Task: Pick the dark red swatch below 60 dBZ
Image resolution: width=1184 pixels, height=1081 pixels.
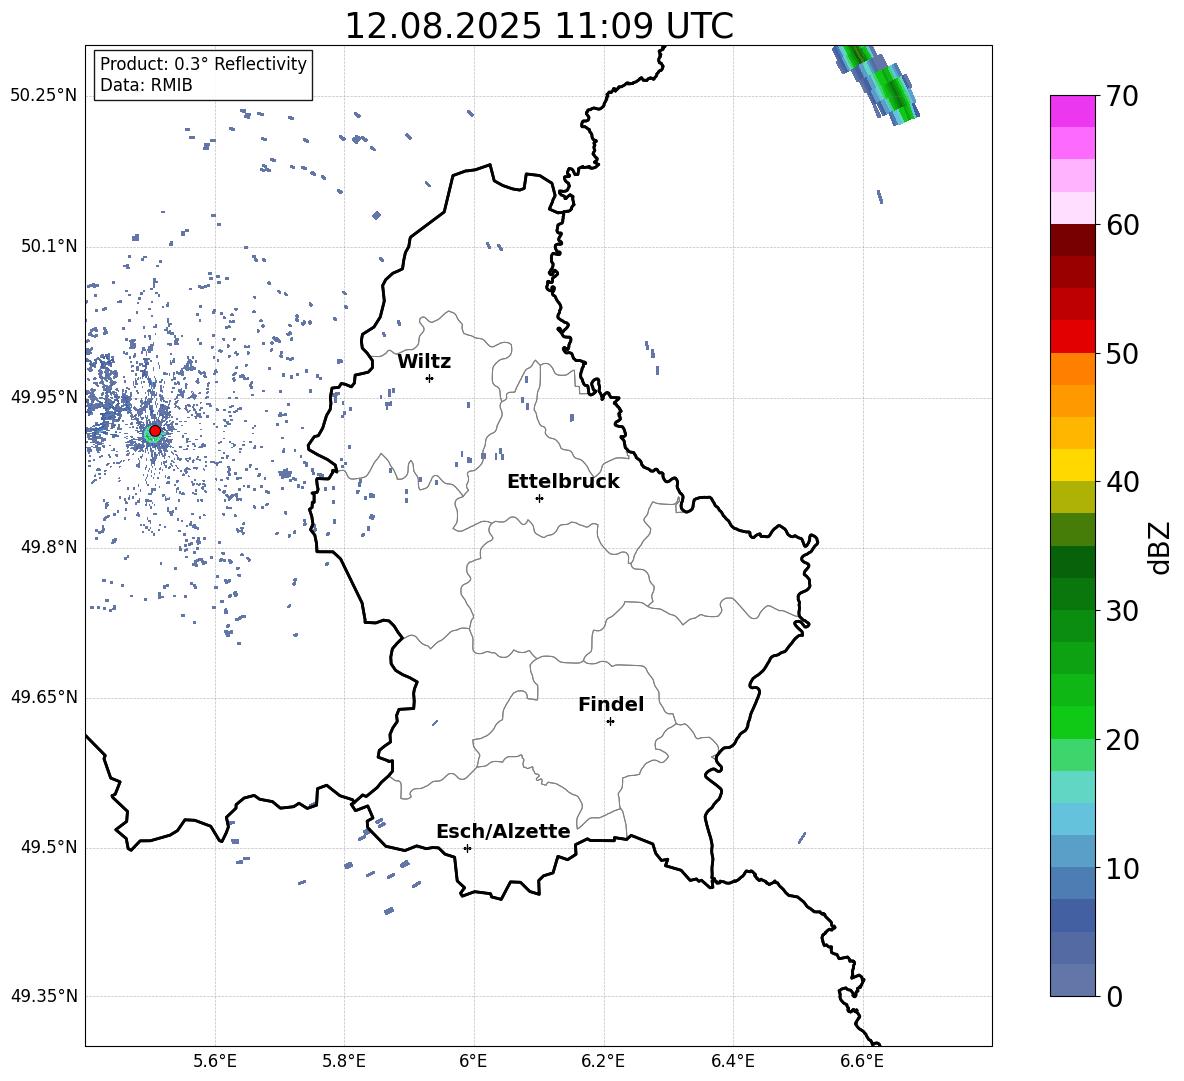Action: [1073, 240]
